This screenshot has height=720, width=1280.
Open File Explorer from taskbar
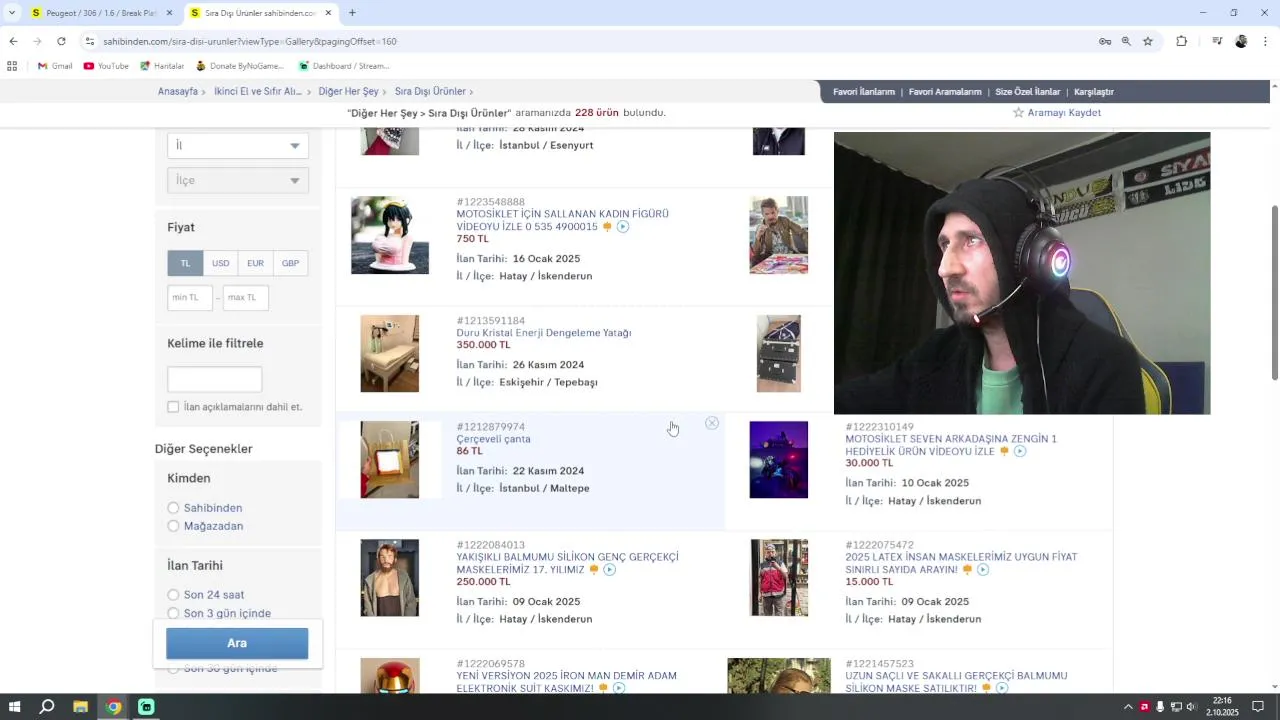(80, 707)
